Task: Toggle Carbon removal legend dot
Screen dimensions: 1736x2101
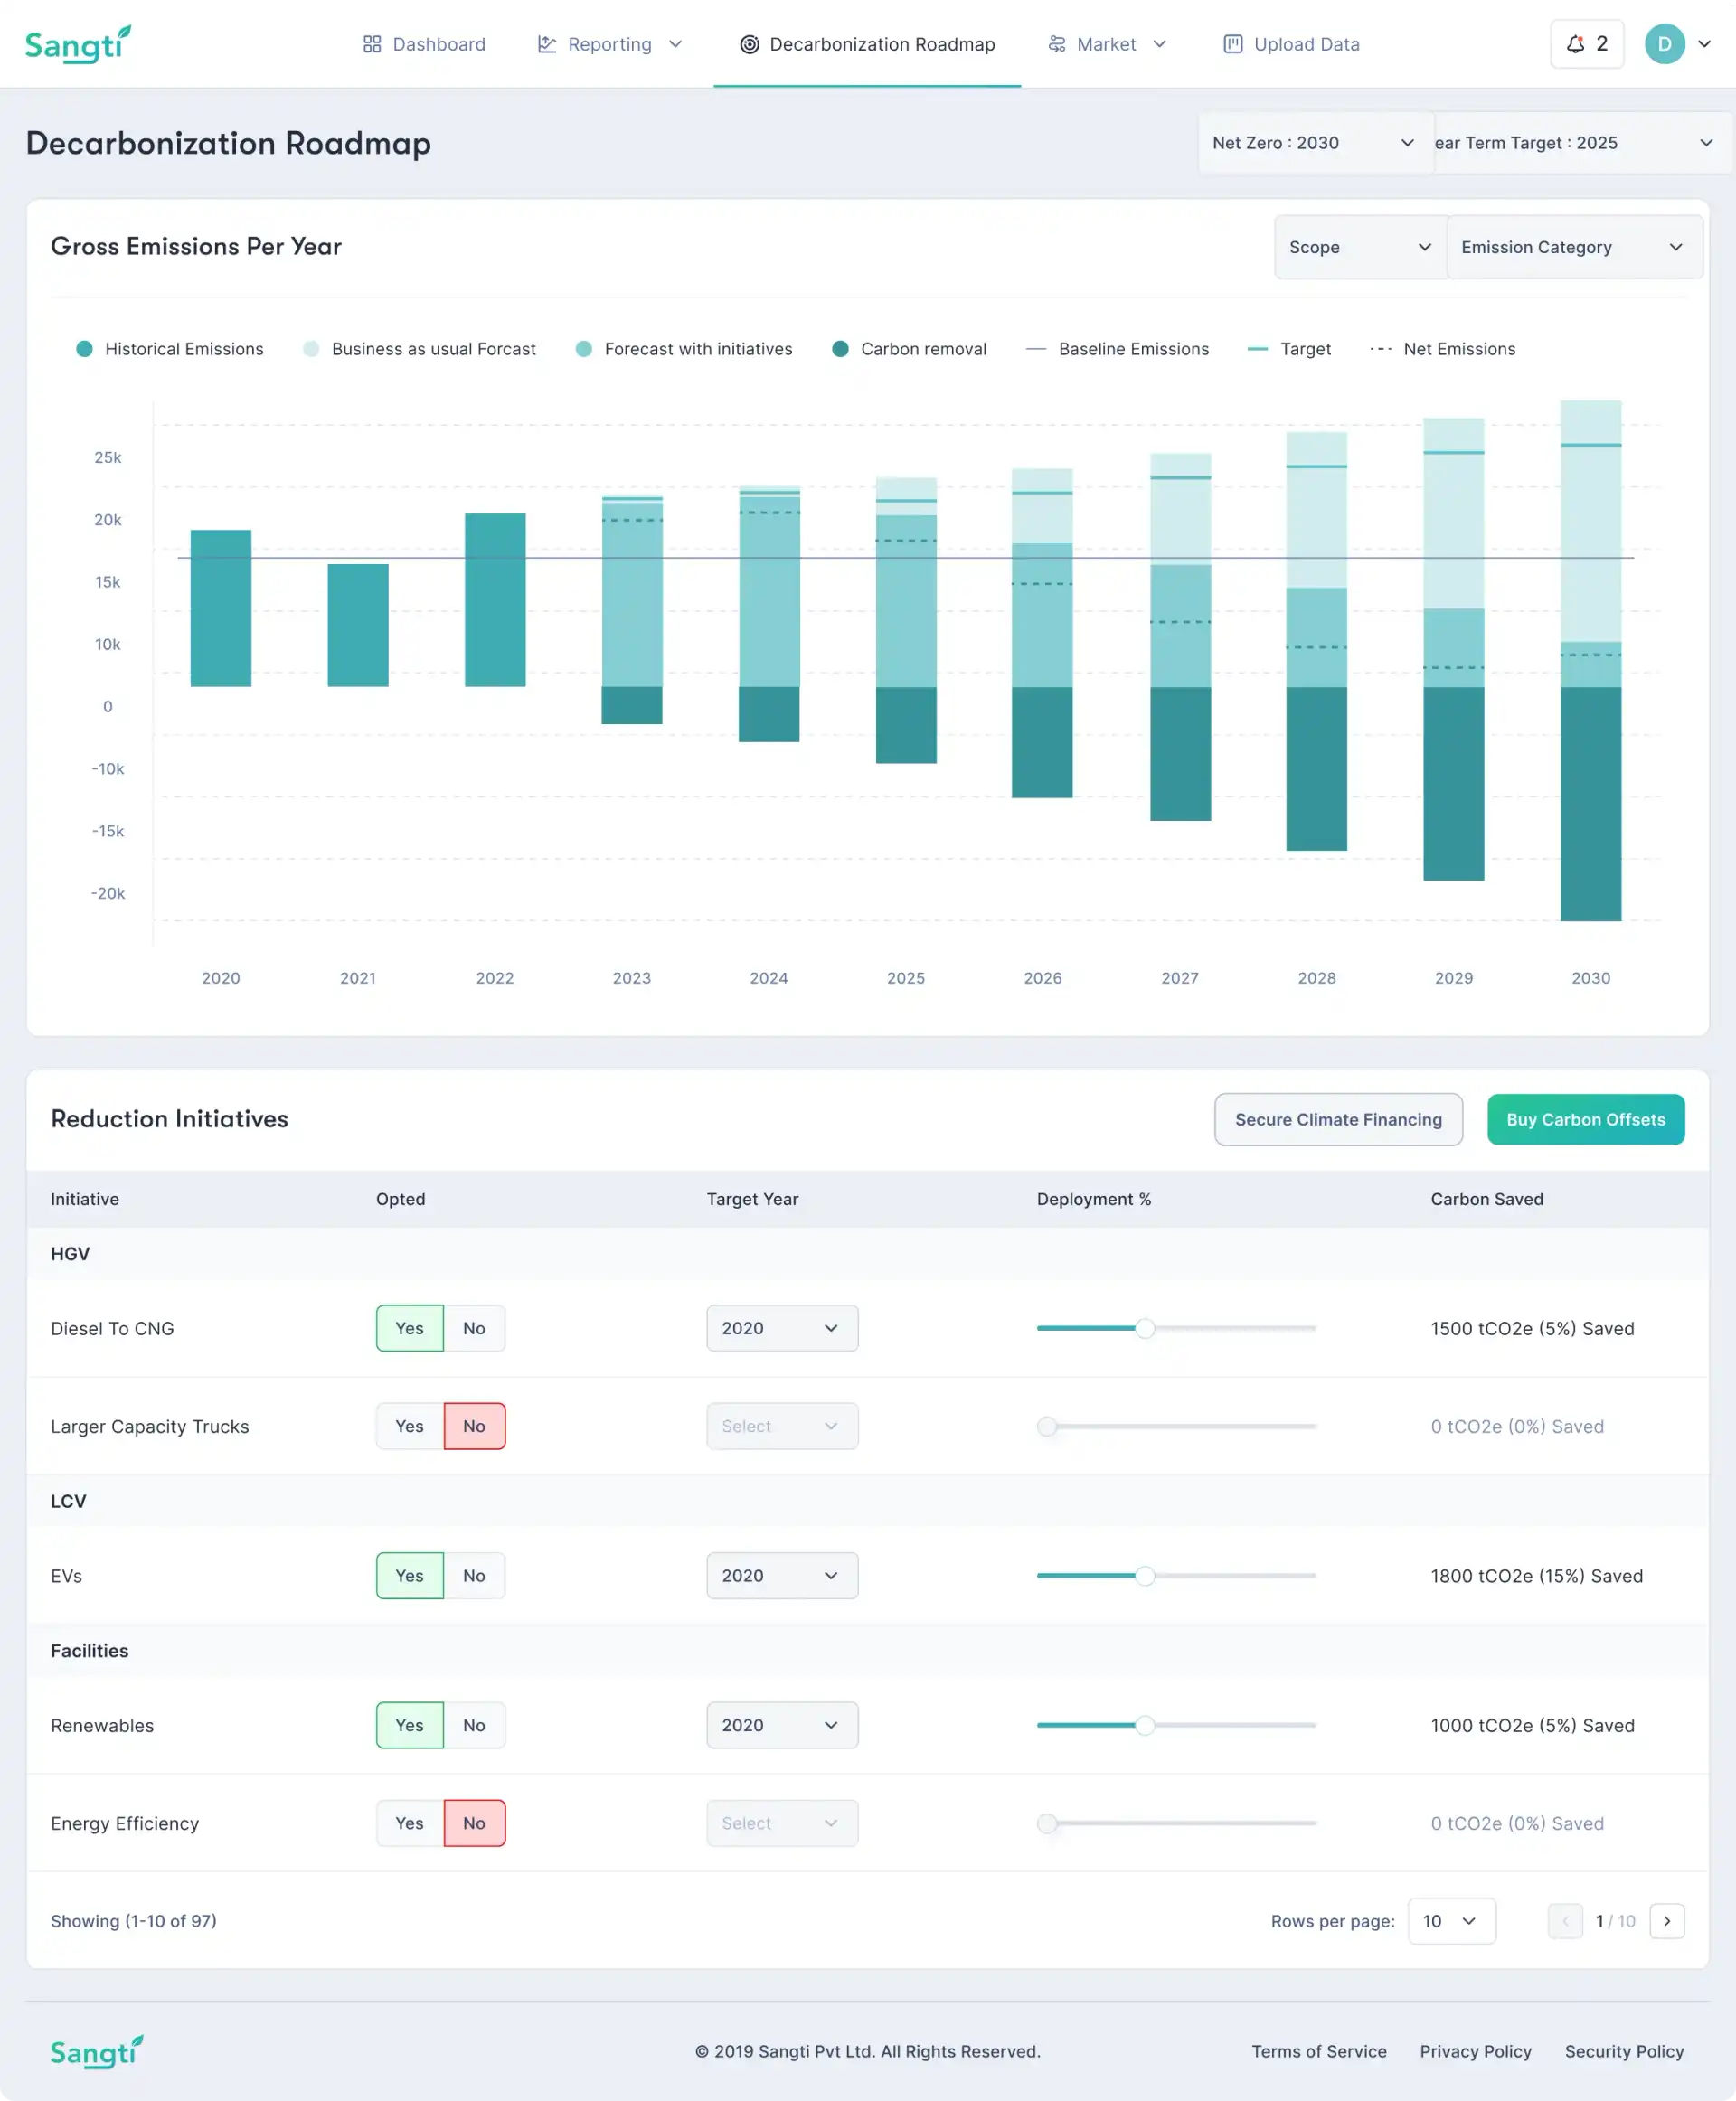Action: 841,349
